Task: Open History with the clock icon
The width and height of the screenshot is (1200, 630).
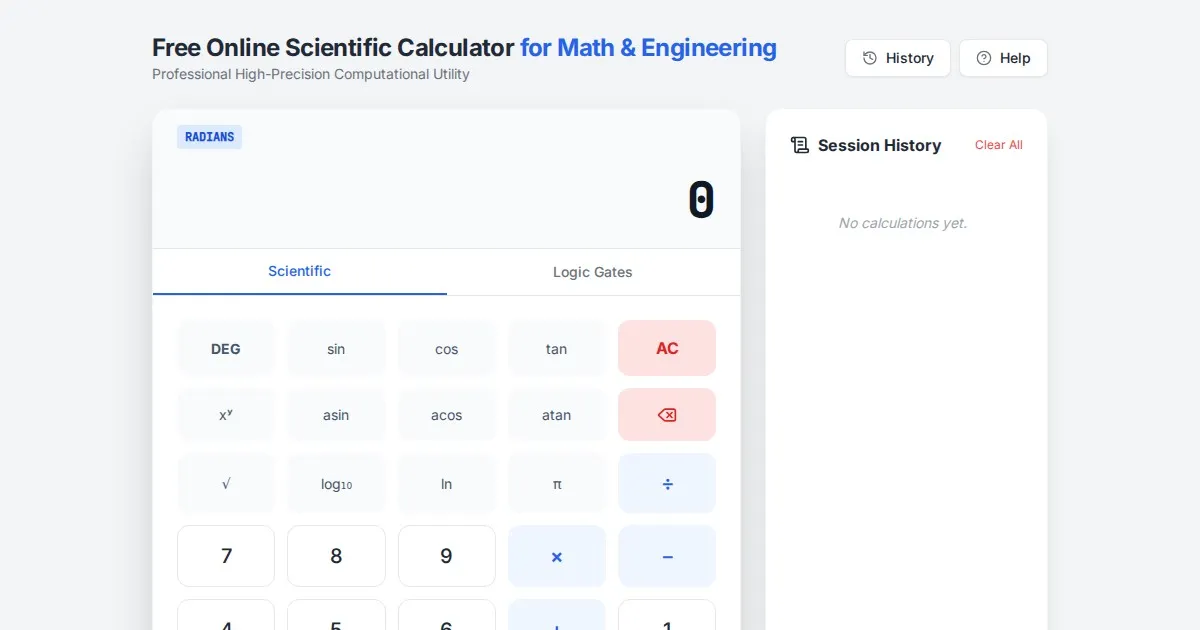Action: [897, 58]
